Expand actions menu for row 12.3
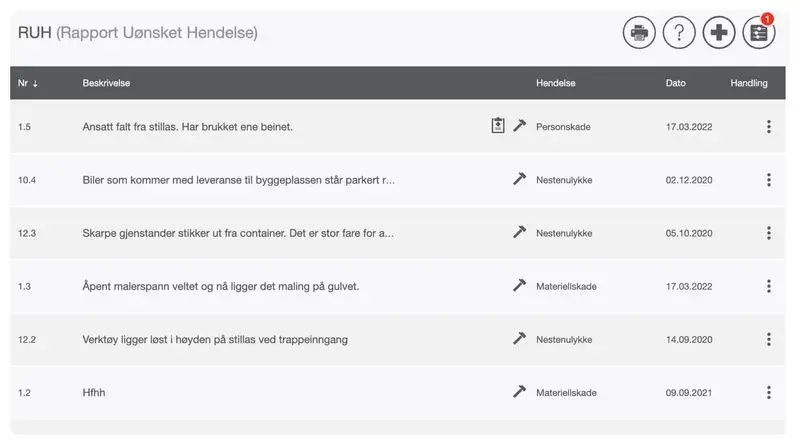This screenshot has height=445, width=800. (x=768, y=233)
